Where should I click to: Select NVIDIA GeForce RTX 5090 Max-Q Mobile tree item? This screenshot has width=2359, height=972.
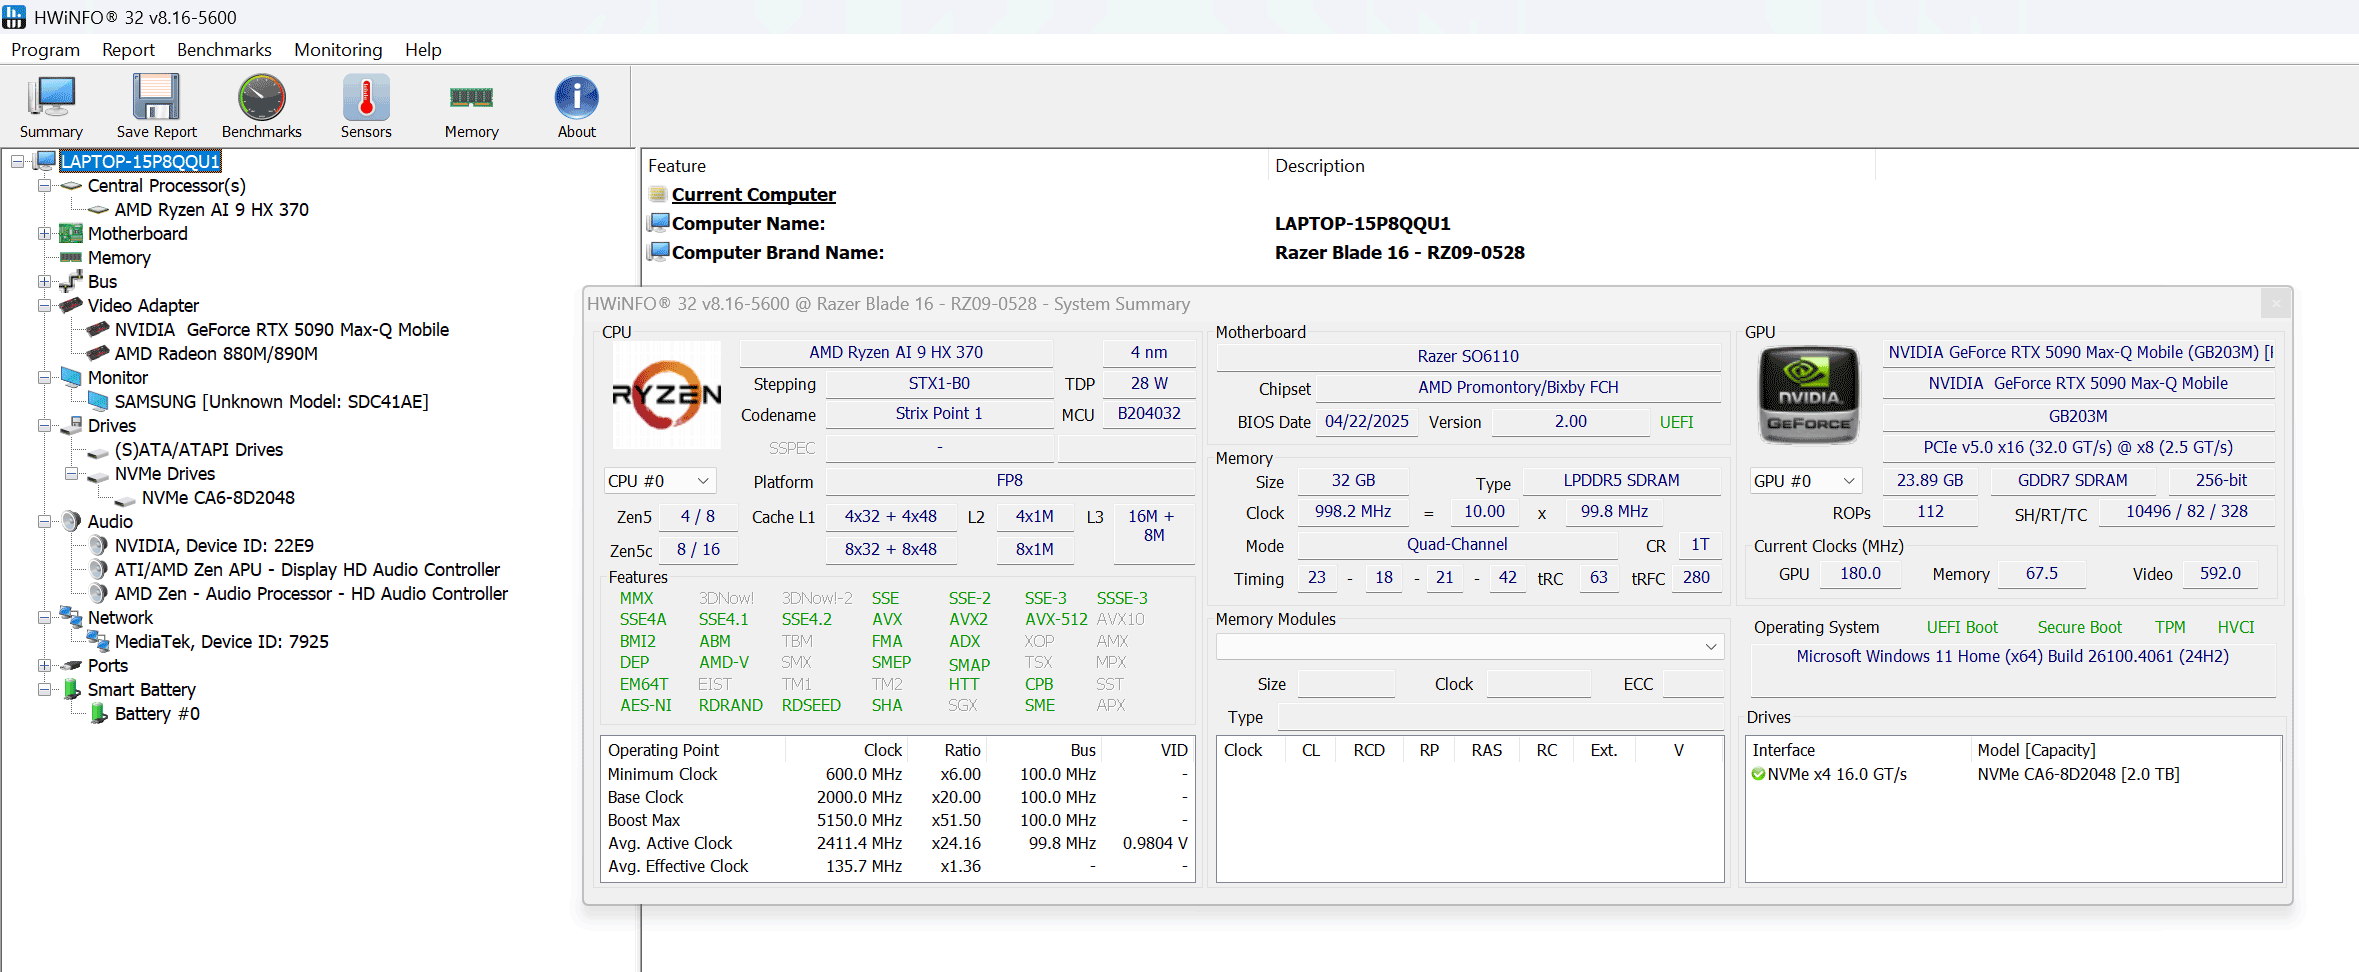[281, 329]
